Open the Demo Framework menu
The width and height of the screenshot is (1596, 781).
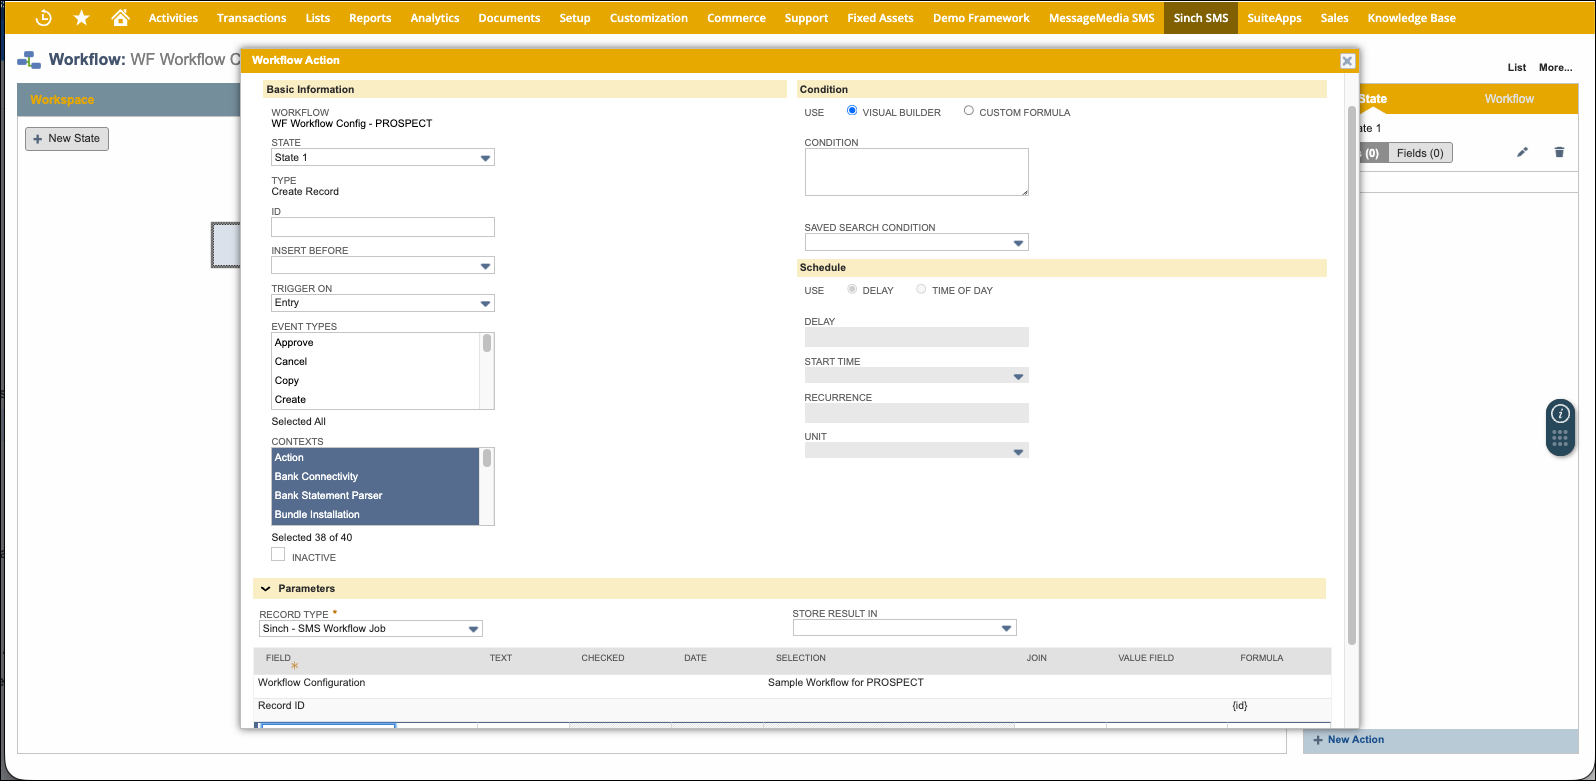[981, 18]
